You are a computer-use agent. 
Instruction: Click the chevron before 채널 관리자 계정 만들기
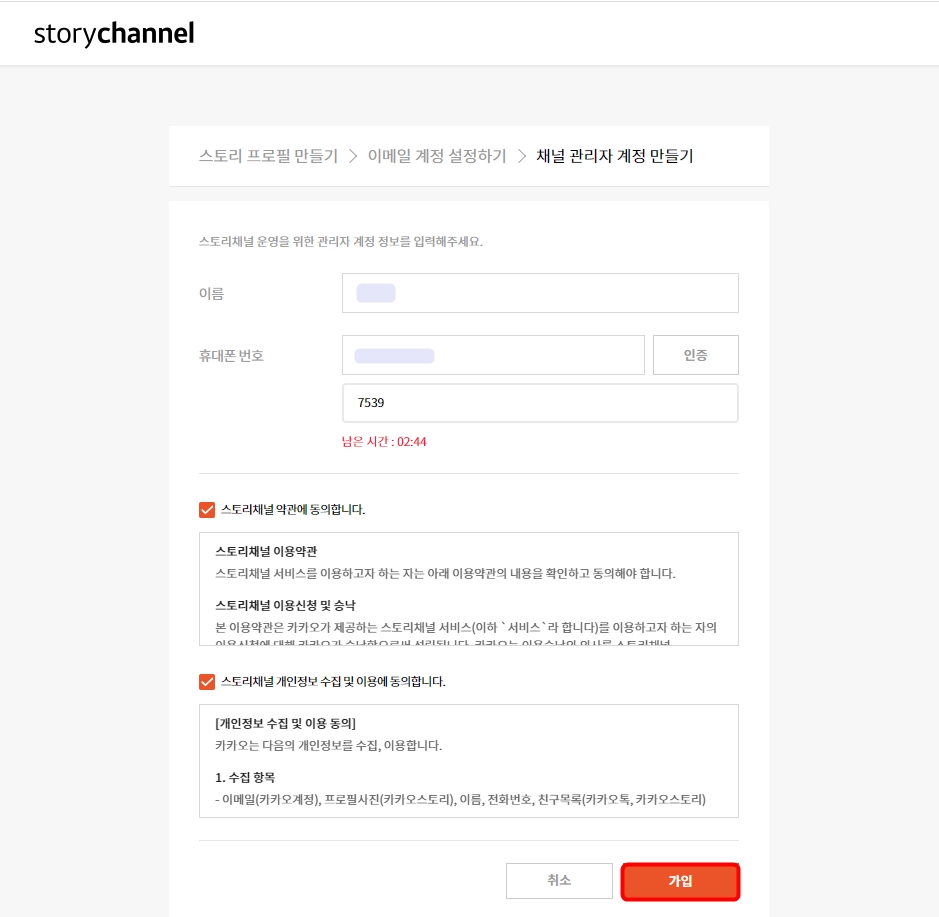coord(518,156)
